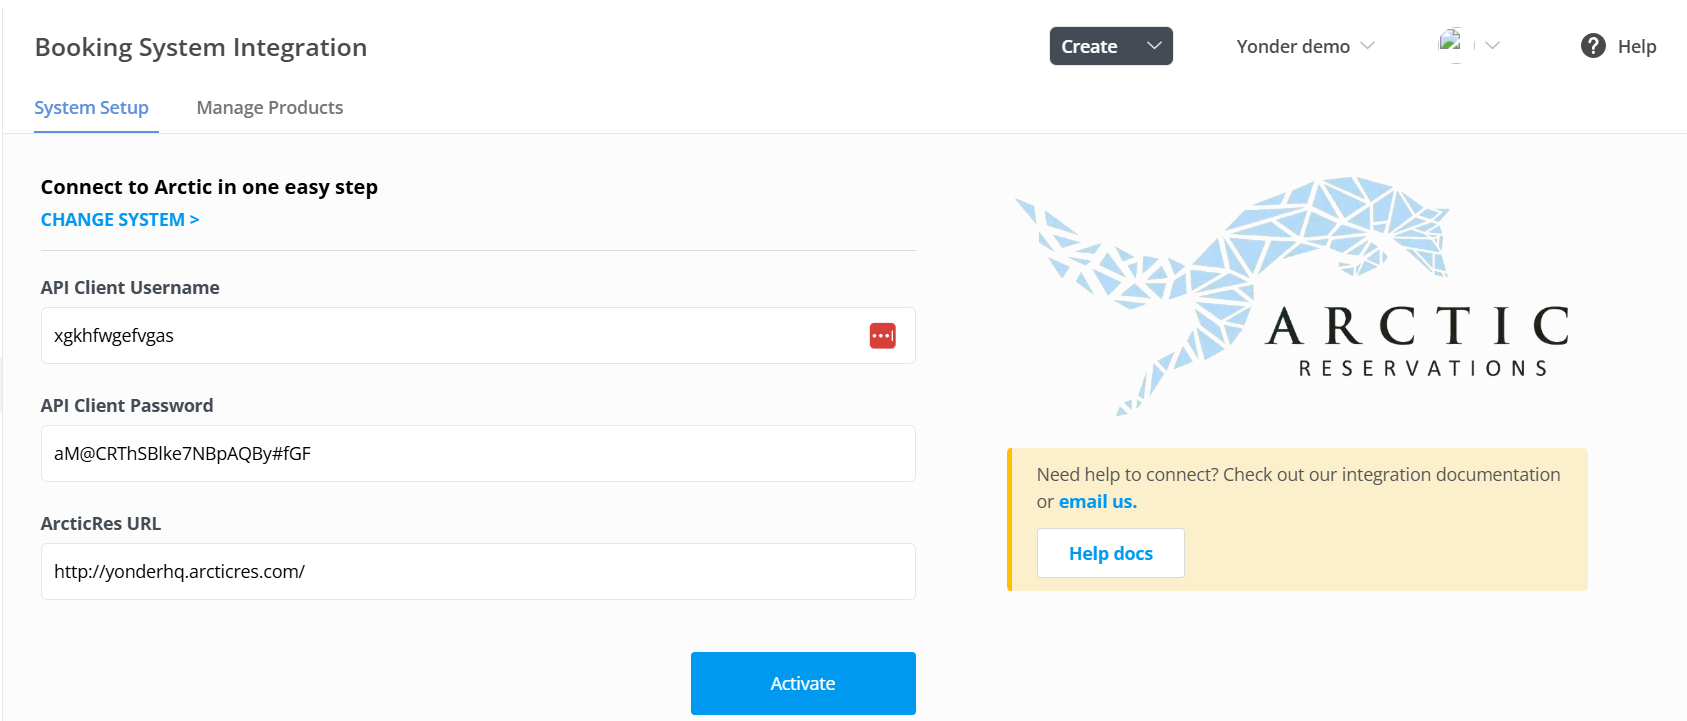
Task: Expand the Create dropdown arrow
Action: [1154, 46]
